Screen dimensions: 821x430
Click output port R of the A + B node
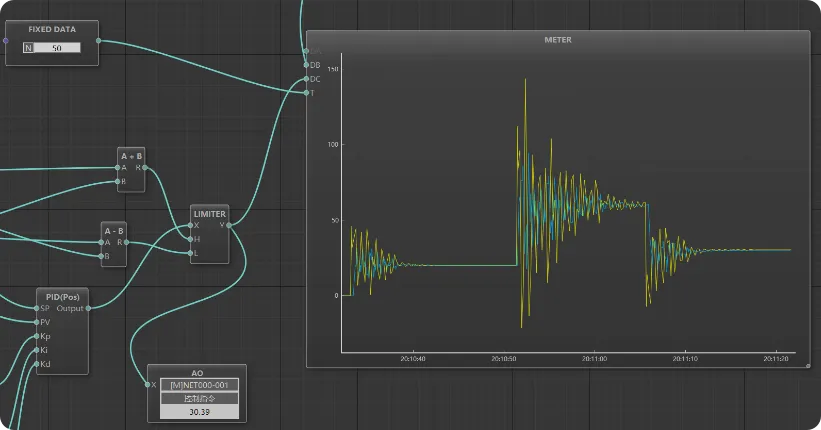coord(145,168)
